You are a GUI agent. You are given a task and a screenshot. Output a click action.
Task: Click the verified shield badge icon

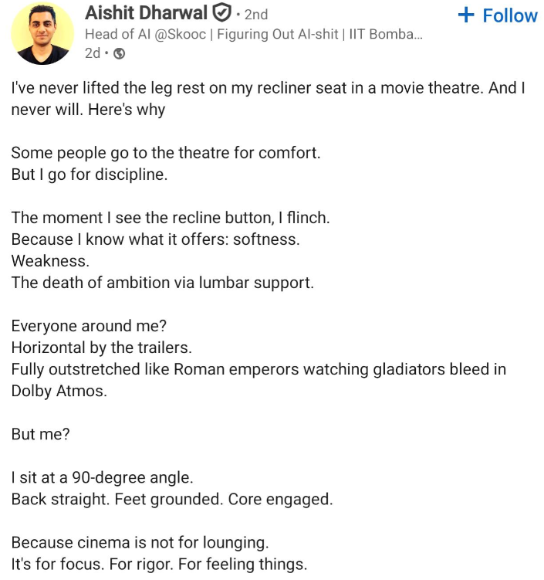pyautogui.click(x=222, y=13)
